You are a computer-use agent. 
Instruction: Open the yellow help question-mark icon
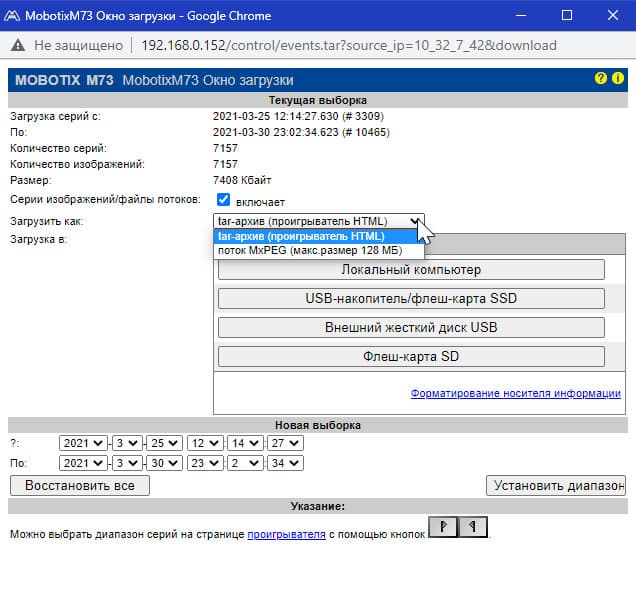[x=600, y=78]
